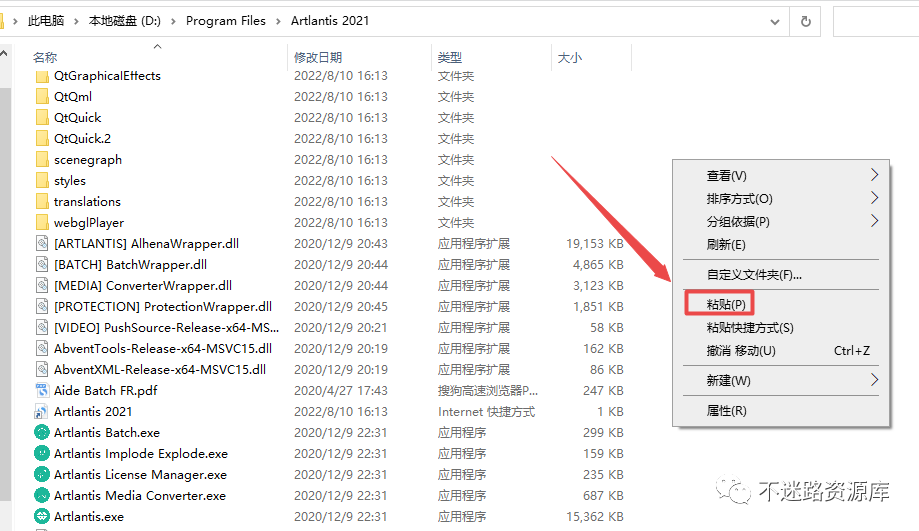The height and width of the screenshot is (531, 919).
Task: Select file name Artlantis License Manager.exe
Action: point(140,475)
